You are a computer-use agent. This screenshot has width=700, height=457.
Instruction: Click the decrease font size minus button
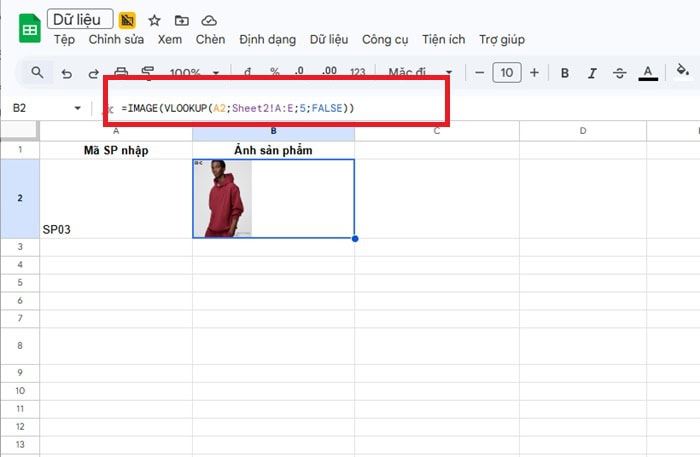(x=480, y=73)
